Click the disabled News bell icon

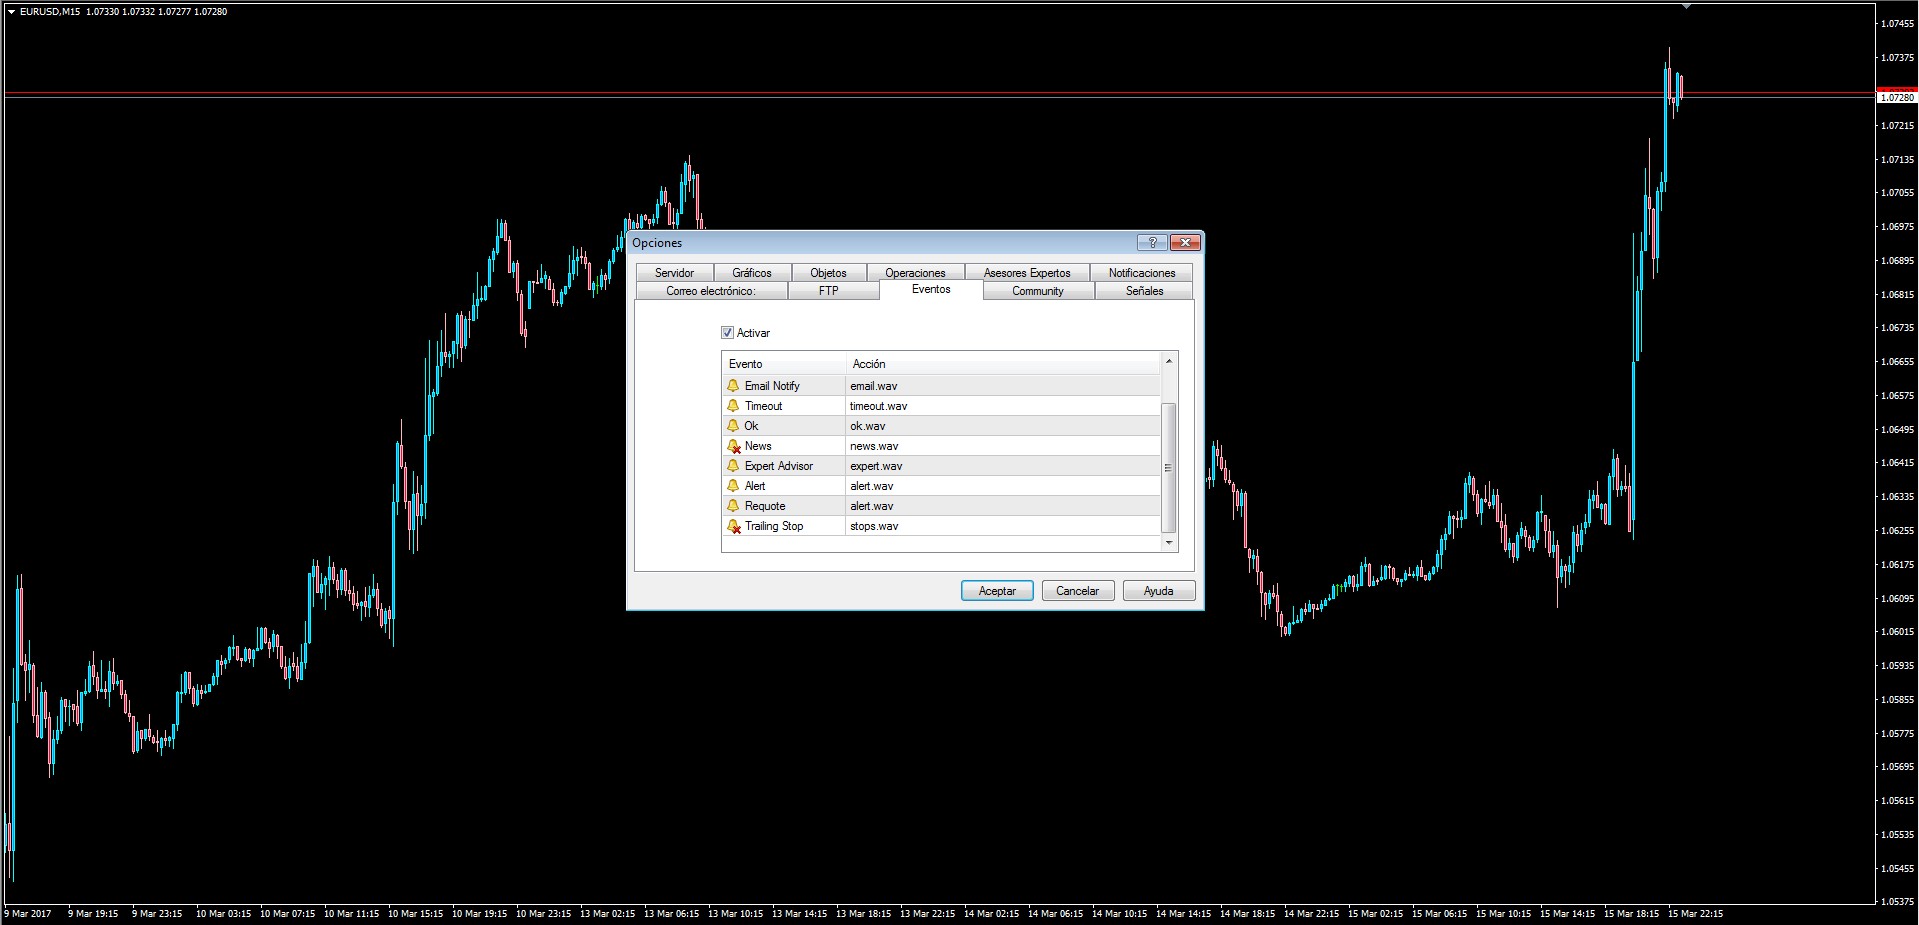tap(733, 446)
